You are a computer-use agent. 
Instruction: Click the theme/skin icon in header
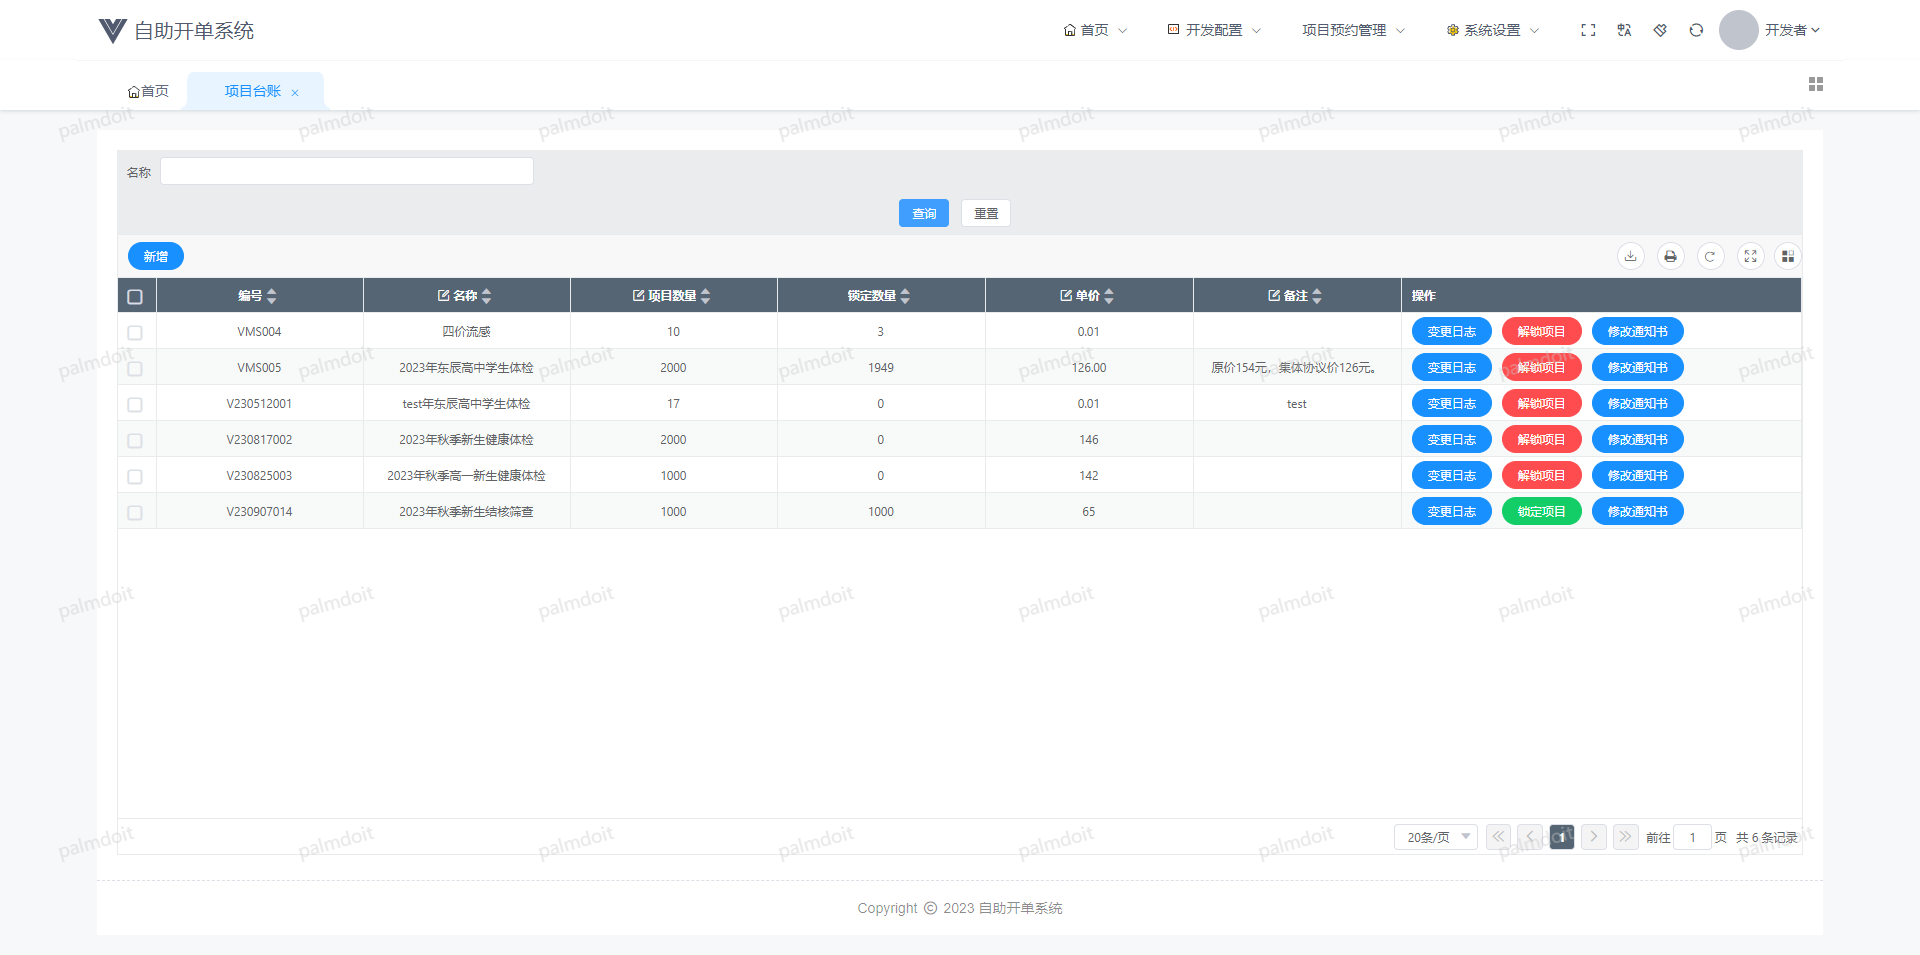[x=1660, y=30]
